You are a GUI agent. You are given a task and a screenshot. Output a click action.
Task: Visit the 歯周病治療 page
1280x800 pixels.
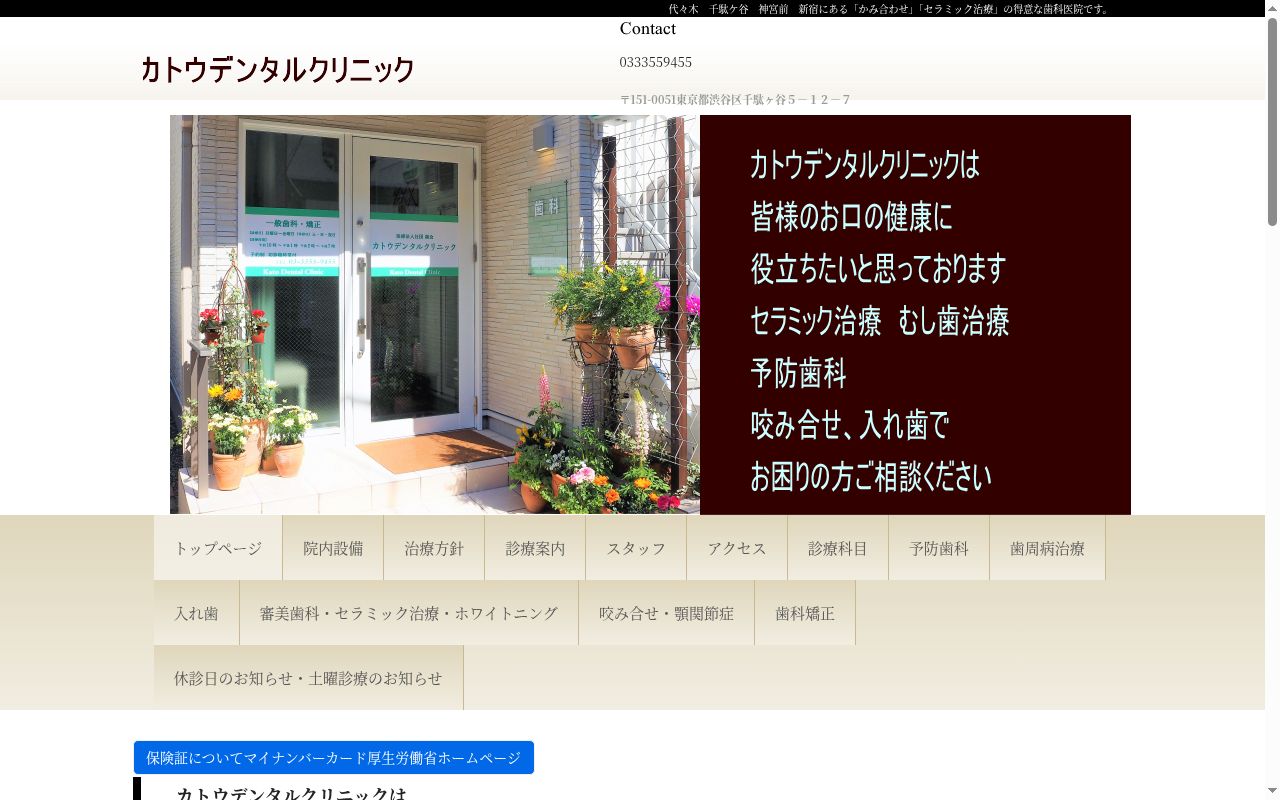[1047, 548]
